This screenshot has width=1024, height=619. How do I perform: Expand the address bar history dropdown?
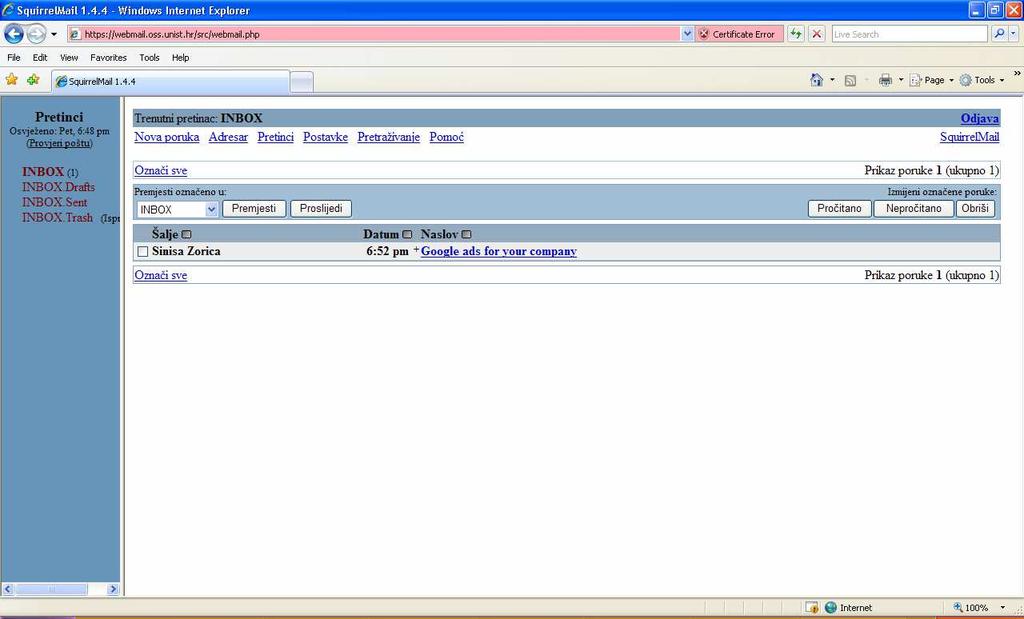(x=687, y=34)
